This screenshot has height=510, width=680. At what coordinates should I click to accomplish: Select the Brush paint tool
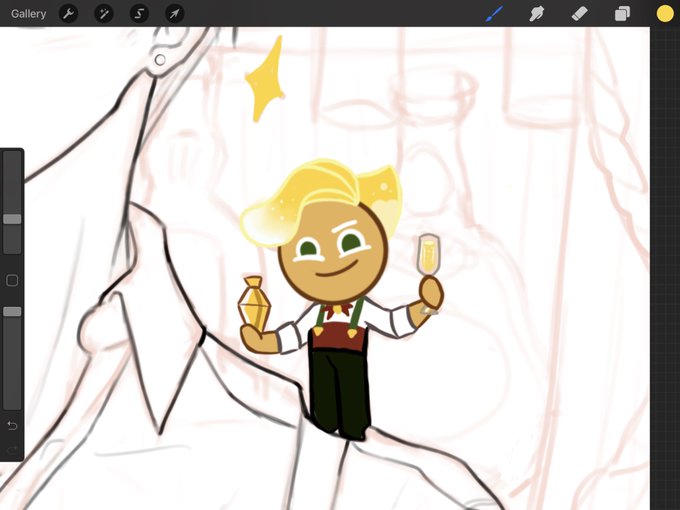pyautogui.click(x=494, y=14)
